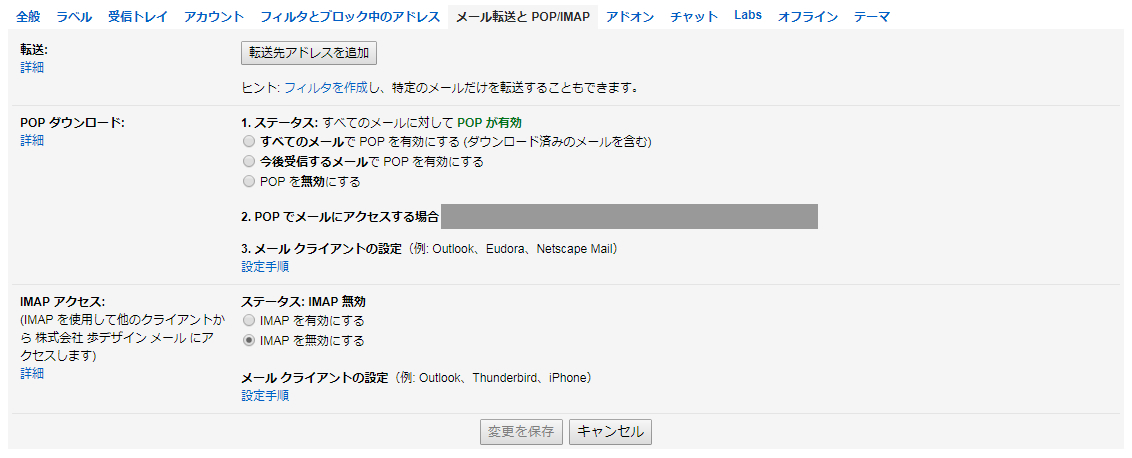Select 今後受信するメールで POP を有効にする
Image resolution: width=1132 pixels, height=458 pixels.
[x=249, y=162]
